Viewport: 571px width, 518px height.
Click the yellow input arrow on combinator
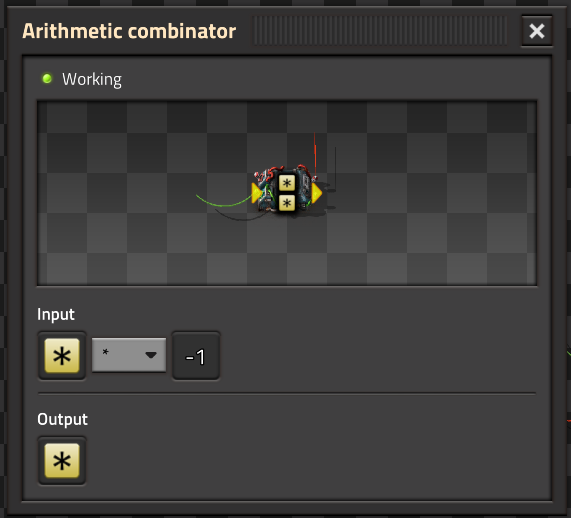click(x=257, y=193)
